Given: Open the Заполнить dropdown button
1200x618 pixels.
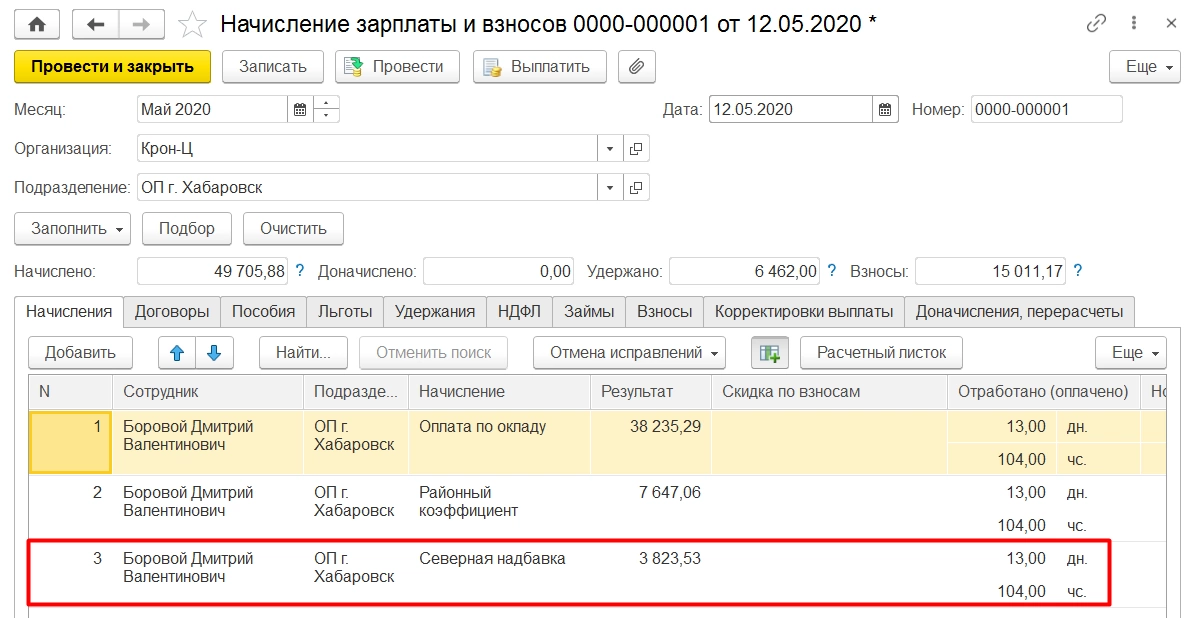Looking at the screenshot, I should point(73,228).
